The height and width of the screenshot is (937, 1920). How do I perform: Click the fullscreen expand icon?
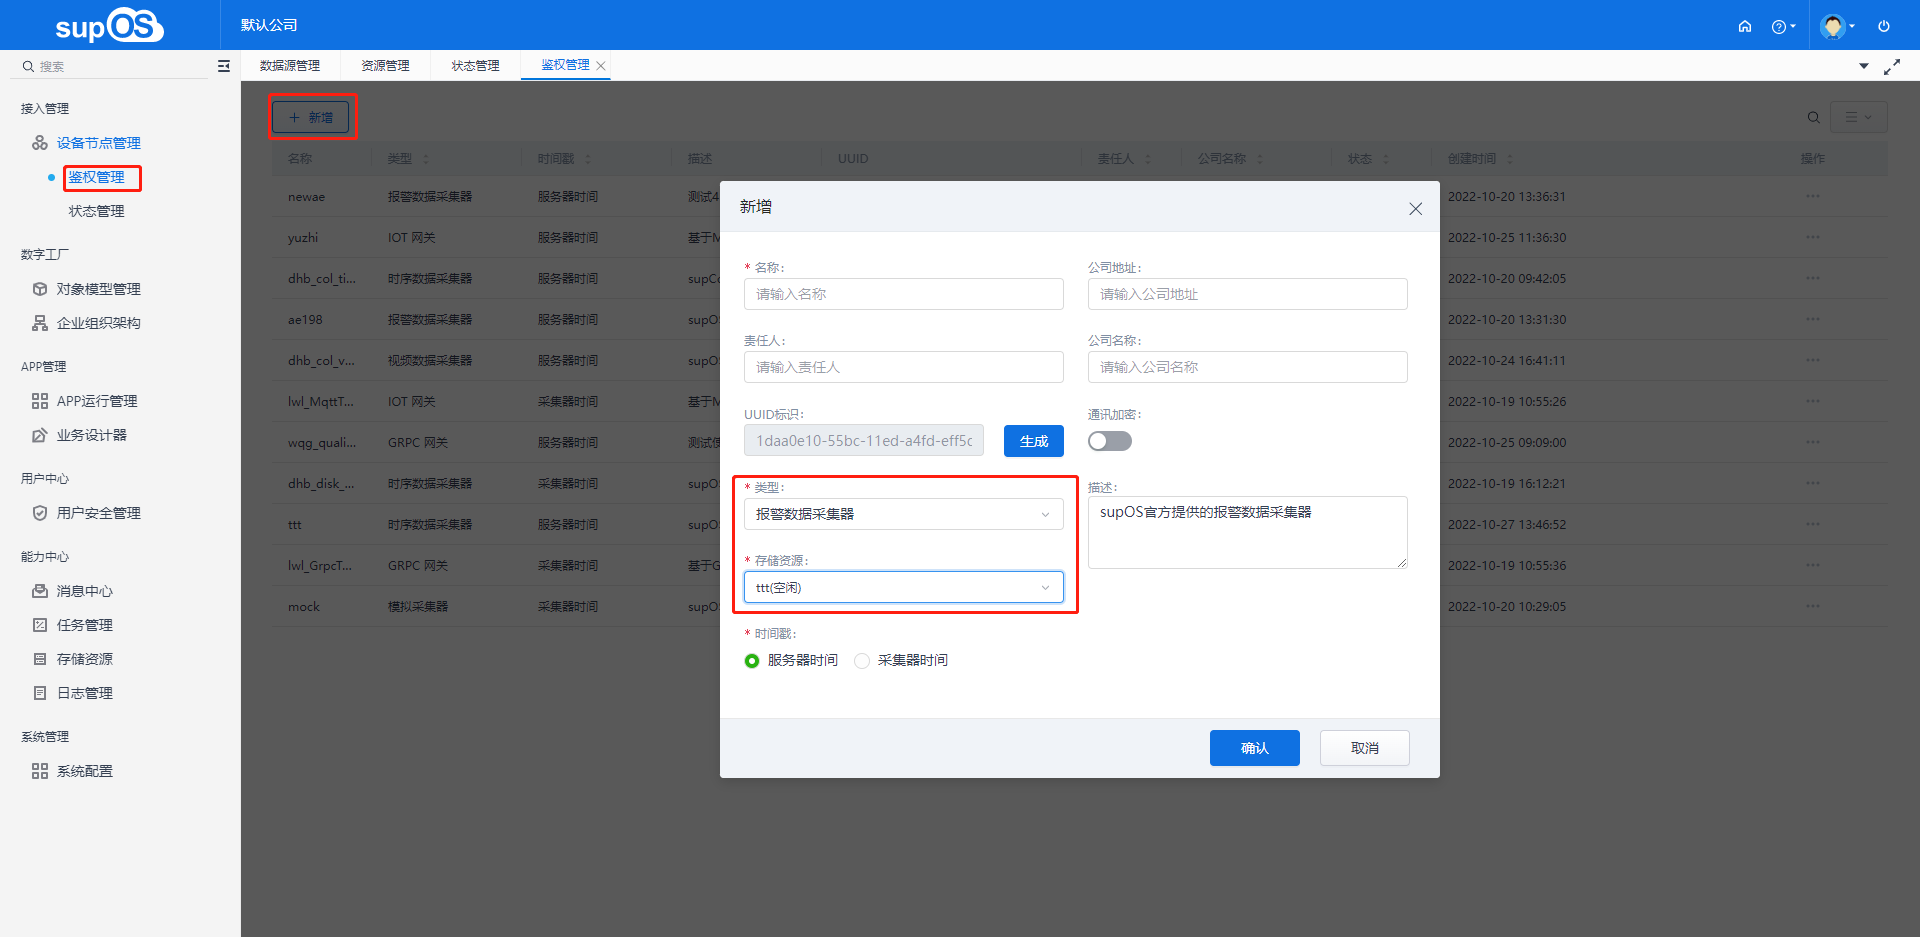pos(1892,67)
